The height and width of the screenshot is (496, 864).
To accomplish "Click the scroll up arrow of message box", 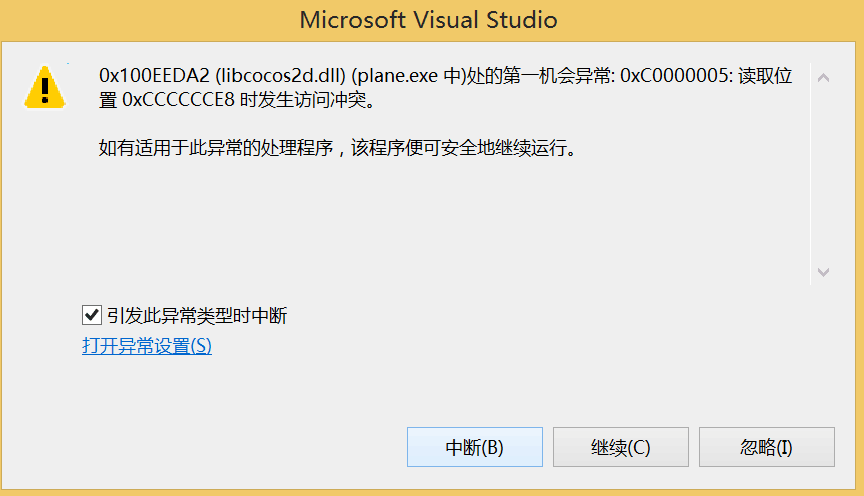I will click(823, 78).
